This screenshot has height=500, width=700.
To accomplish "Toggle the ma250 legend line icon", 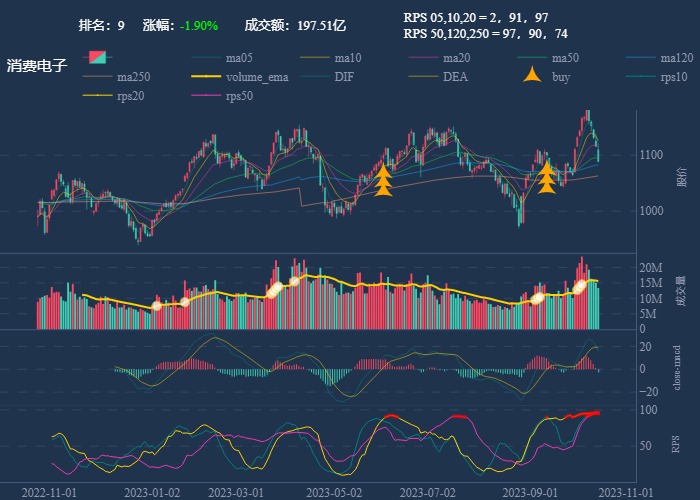I will (x=97, y=77).
